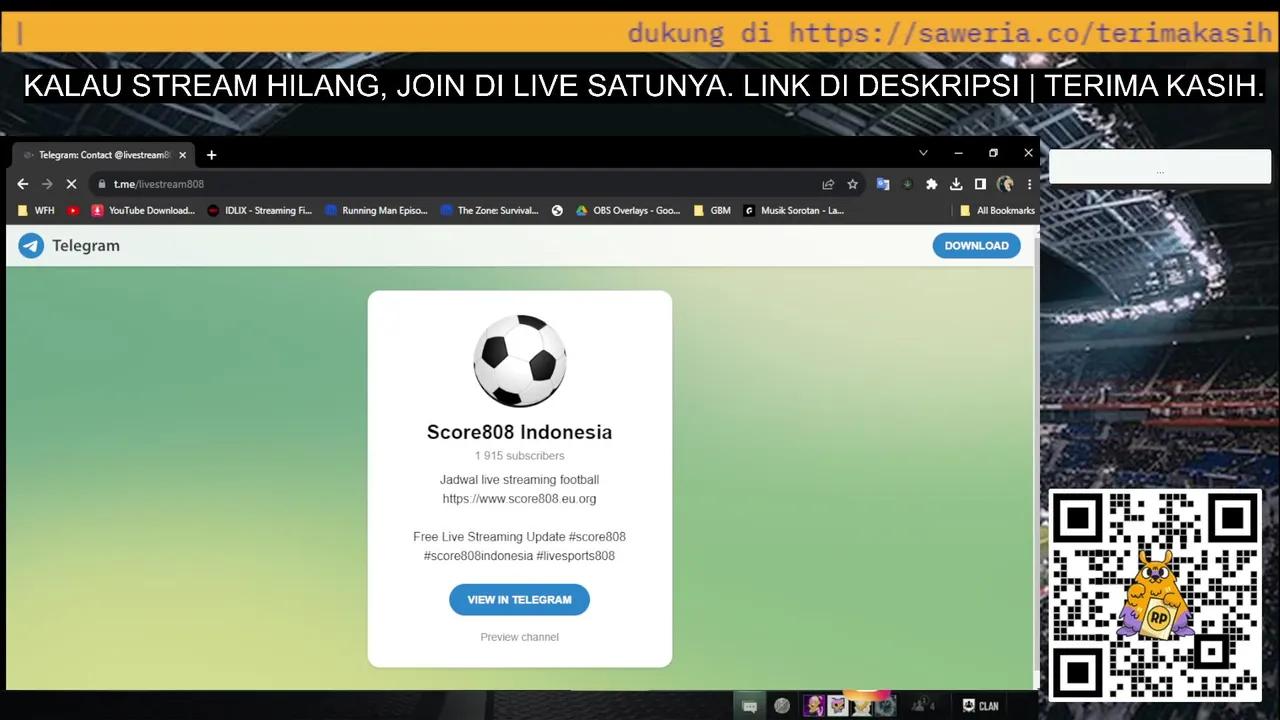Go back with the browser back arrow
1280x720 pixels.
[23, 184]
